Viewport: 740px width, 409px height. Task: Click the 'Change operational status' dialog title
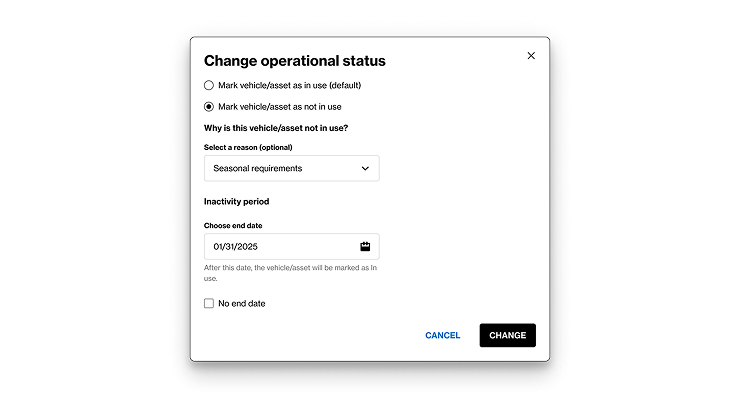pyautogui.click(x=294, y=61)
